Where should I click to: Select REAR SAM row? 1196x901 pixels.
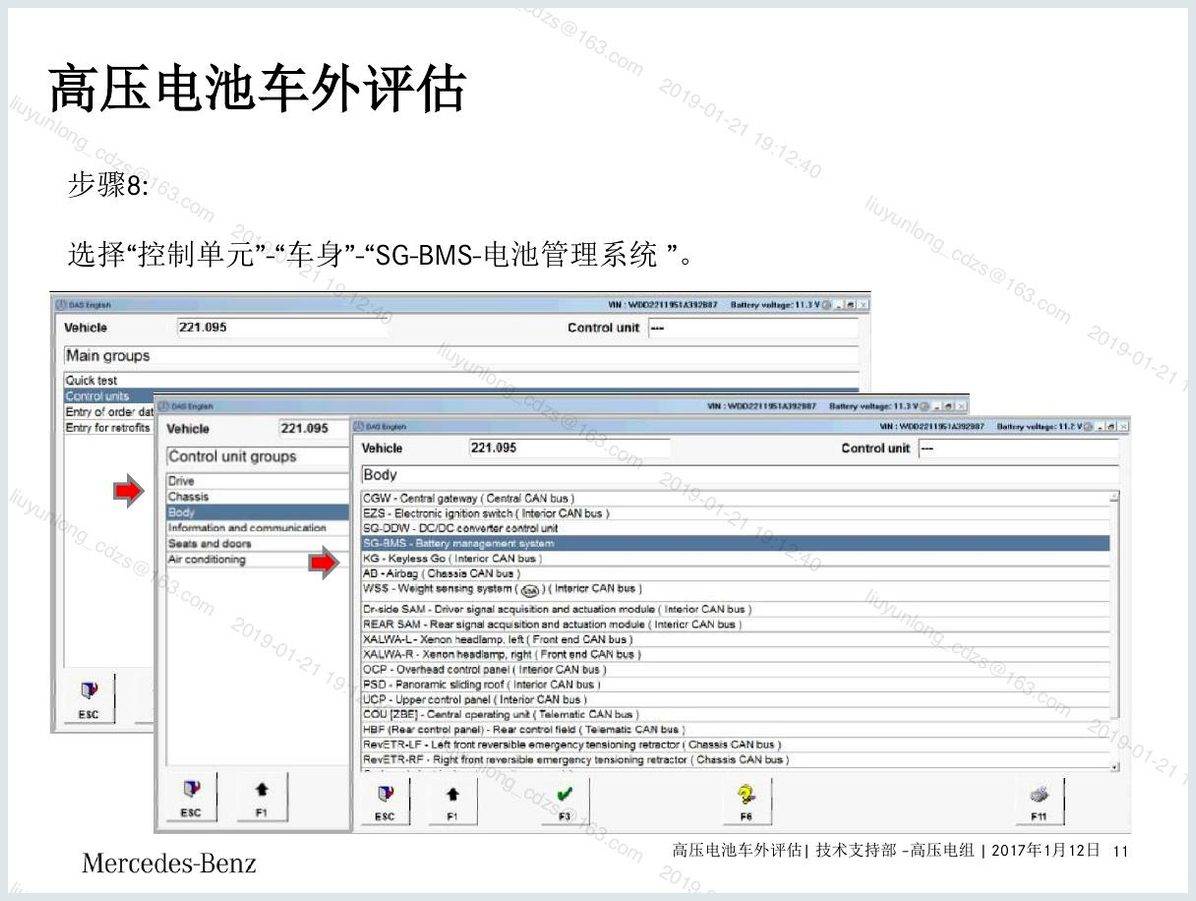click(735, 624)
